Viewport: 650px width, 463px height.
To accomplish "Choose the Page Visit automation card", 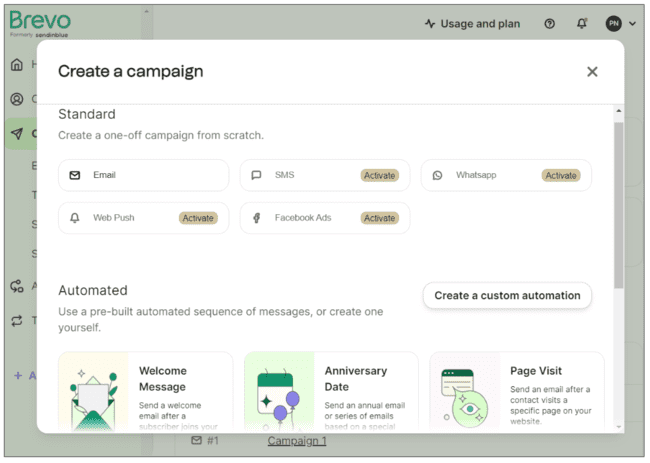I will click(x=516, y=392).
